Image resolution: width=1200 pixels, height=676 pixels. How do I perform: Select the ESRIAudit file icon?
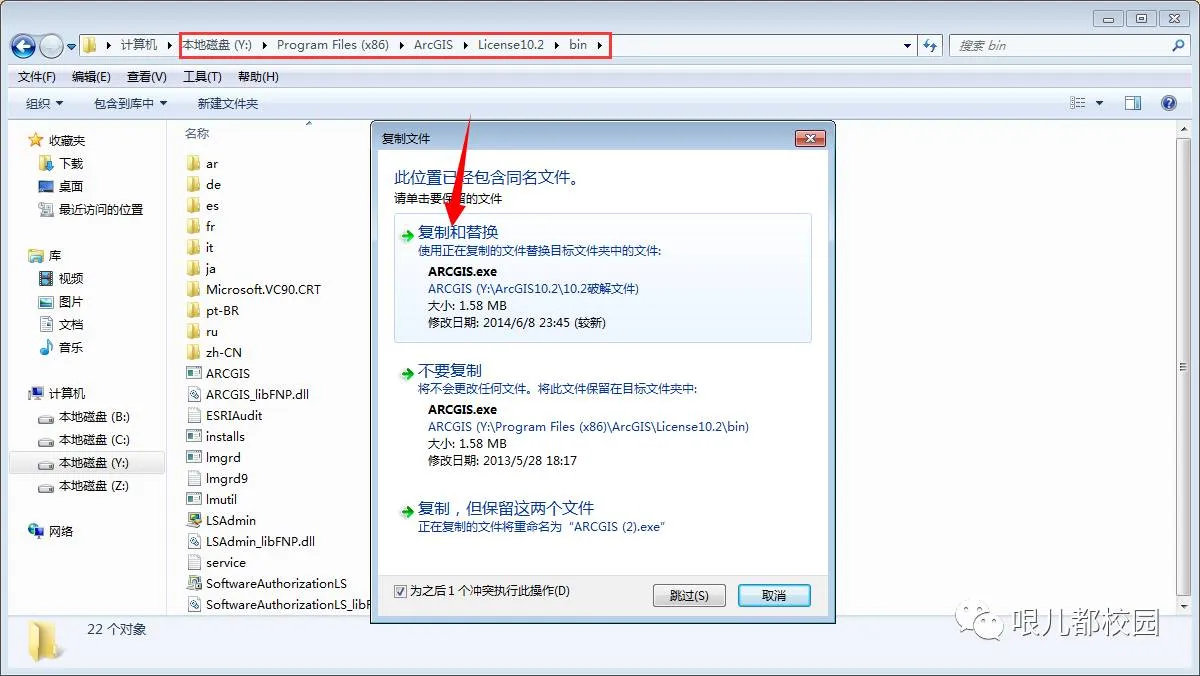pos(194,415)
